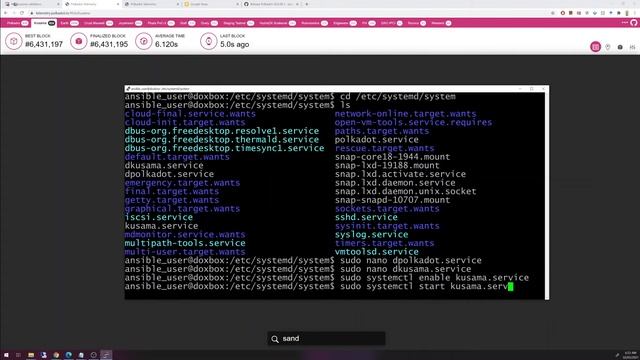Image resolution: width=640 pixels, height=360 pixels.
Task: Click the standalone 'kusama.service' listing entry
Action: click(162, 226)
